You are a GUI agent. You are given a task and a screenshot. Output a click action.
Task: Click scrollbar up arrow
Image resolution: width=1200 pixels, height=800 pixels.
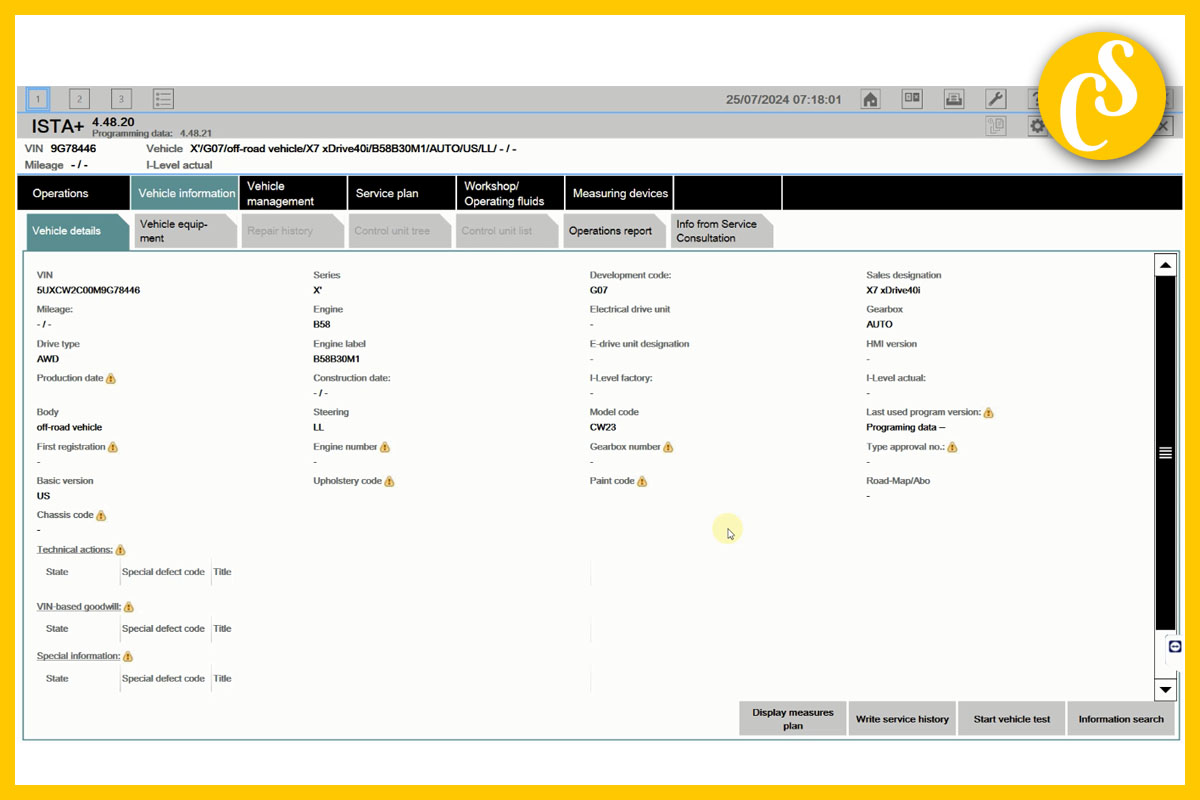click(x=1165, y=266)
